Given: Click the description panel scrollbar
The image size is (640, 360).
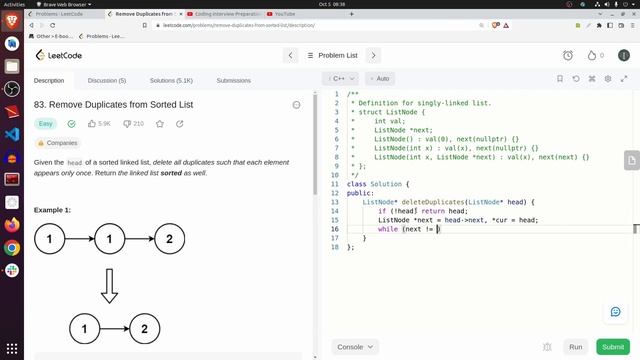Looking at the screenshot, I should [x=315, y=145].
